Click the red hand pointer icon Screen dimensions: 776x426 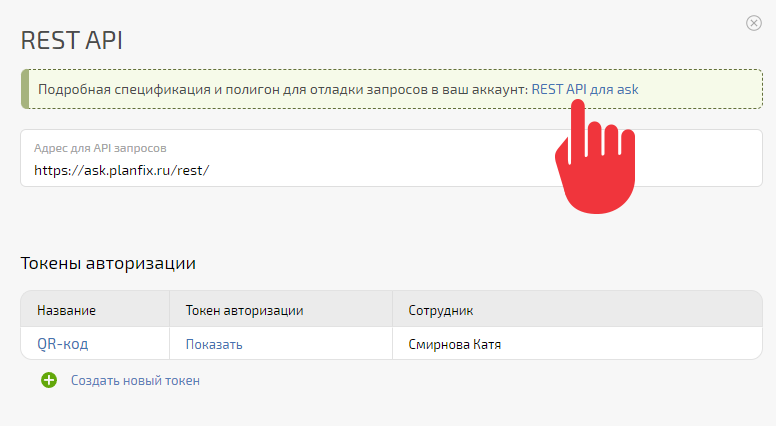pyautogui.click(x=595, y=156)
